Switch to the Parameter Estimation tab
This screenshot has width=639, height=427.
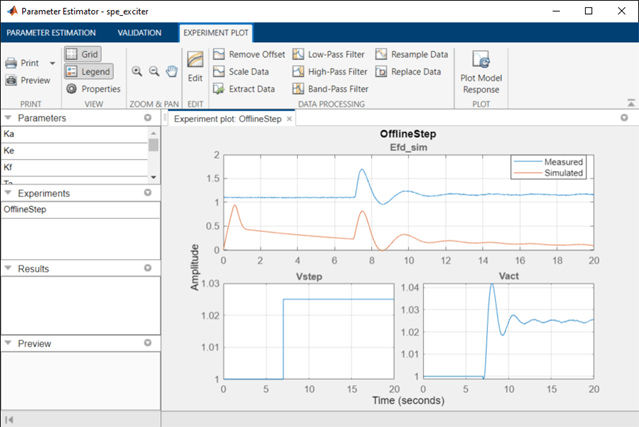tap(51, 33)
